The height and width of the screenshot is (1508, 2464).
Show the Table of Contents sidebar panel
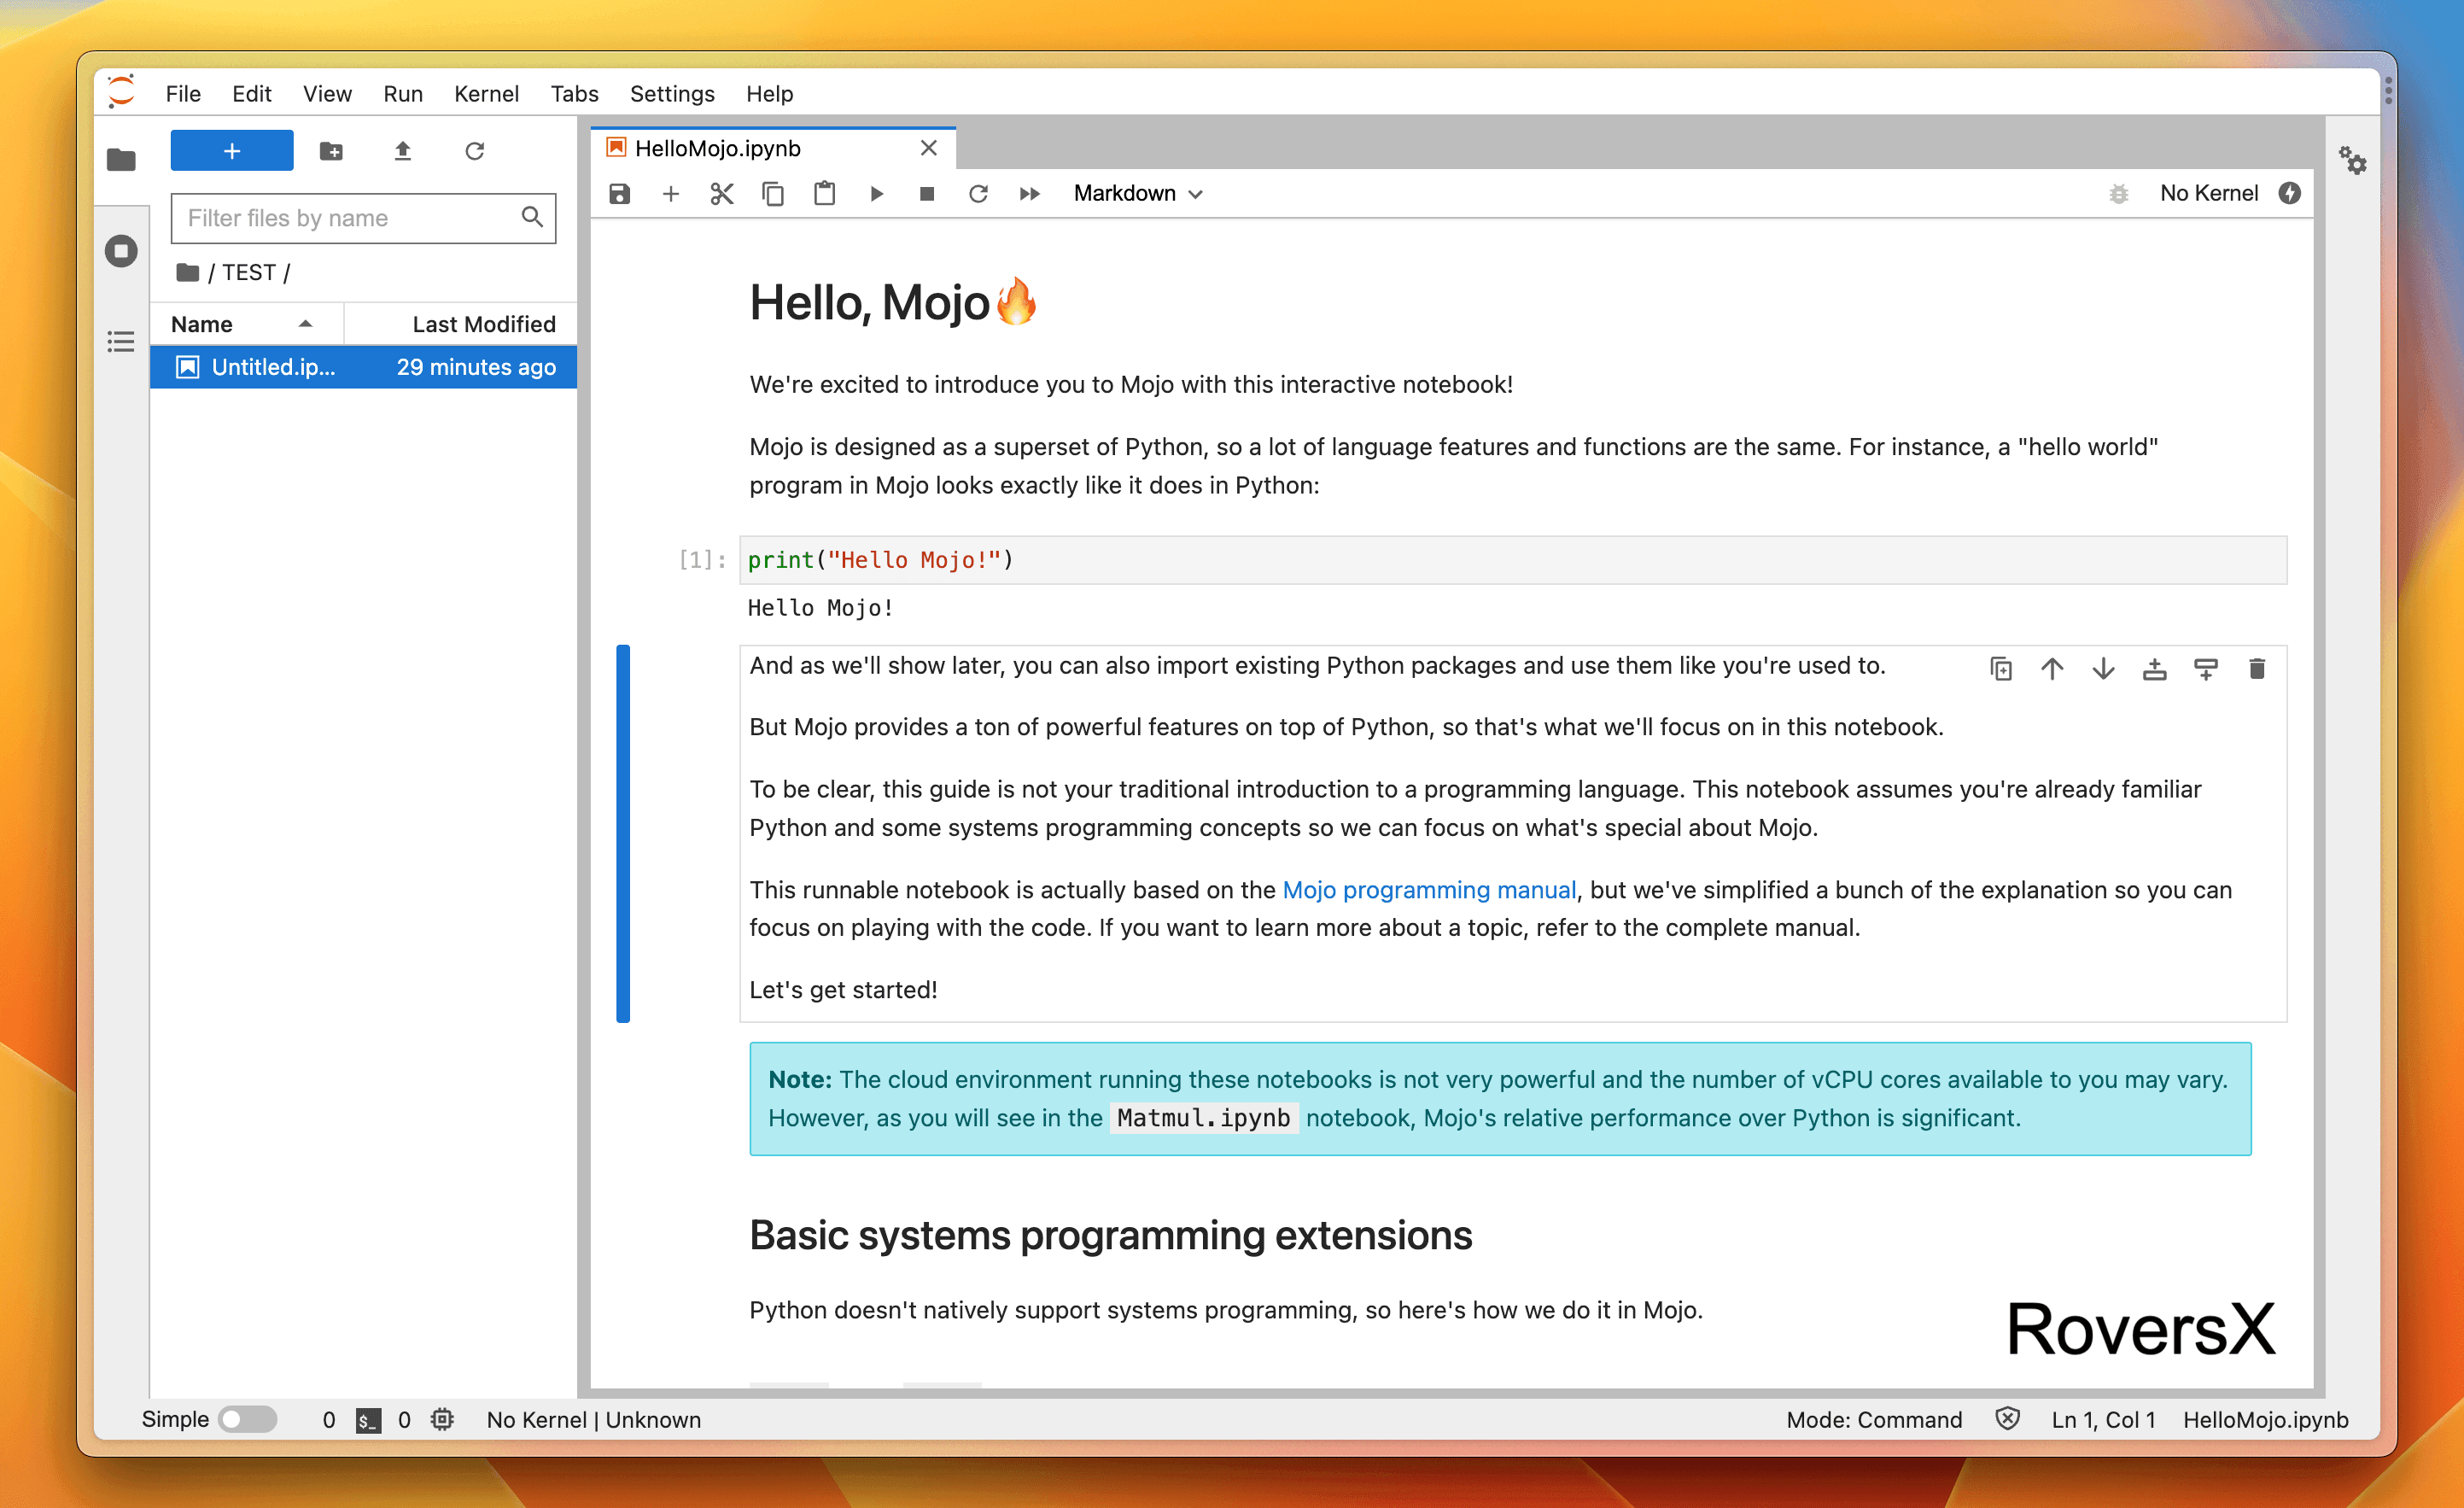[x=121, y=341]
